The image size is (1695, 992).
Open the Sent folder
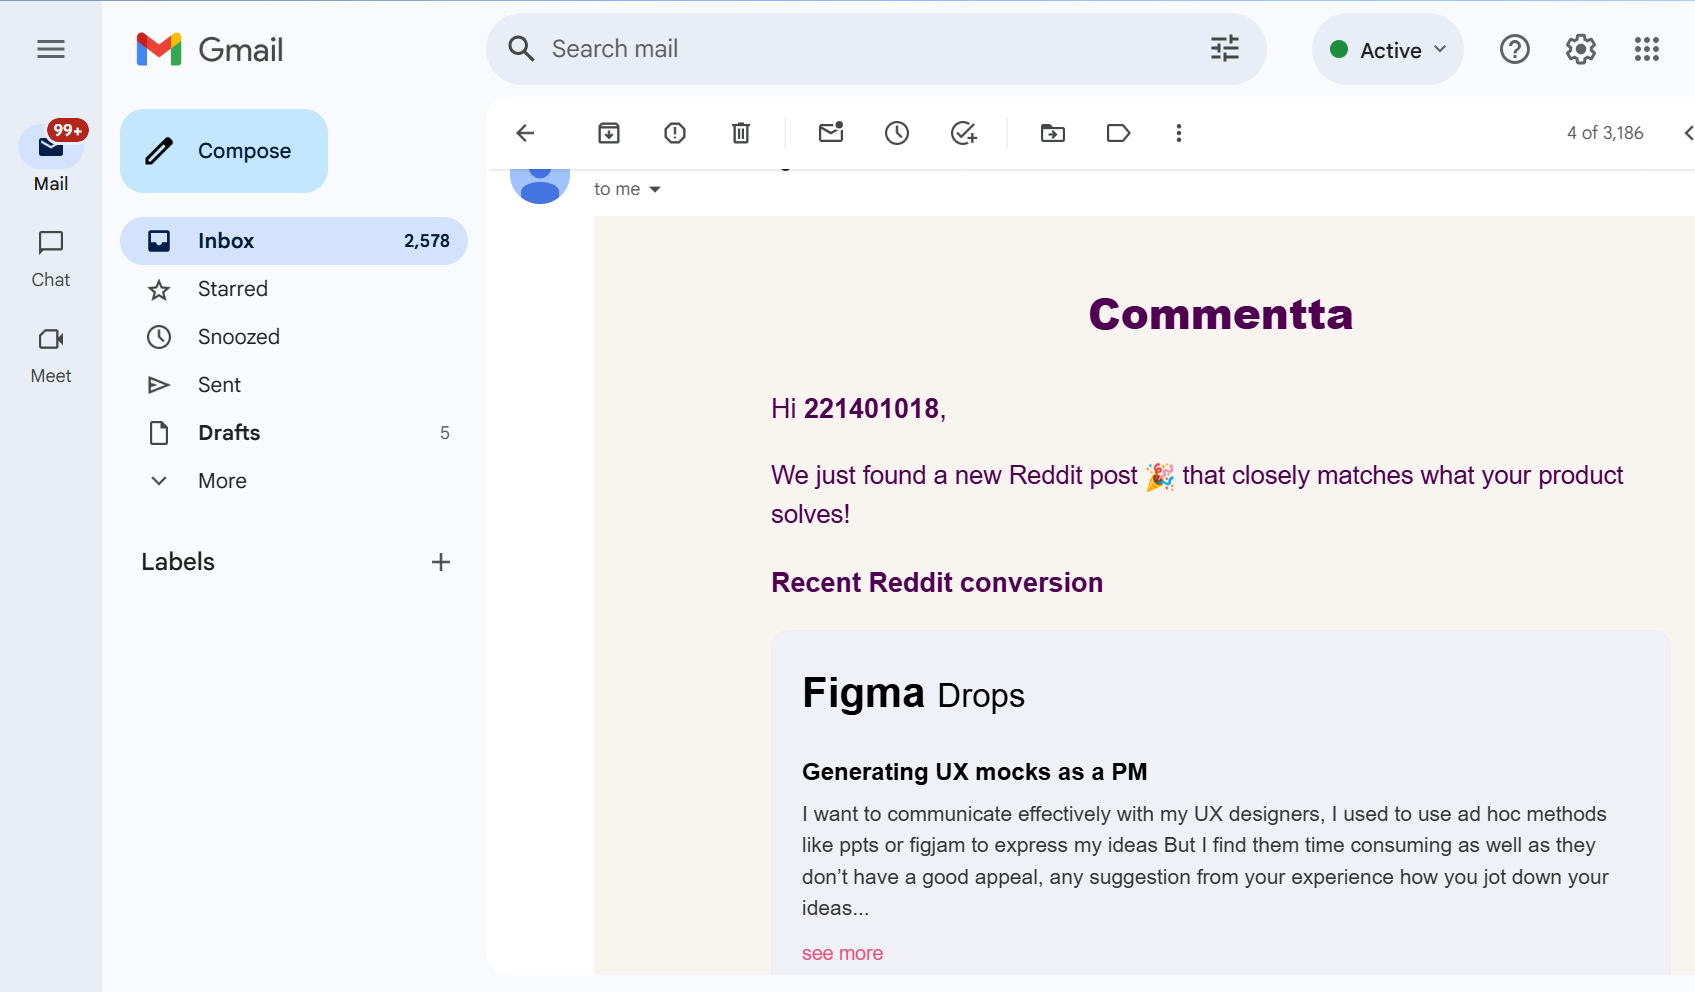point(294,385)
